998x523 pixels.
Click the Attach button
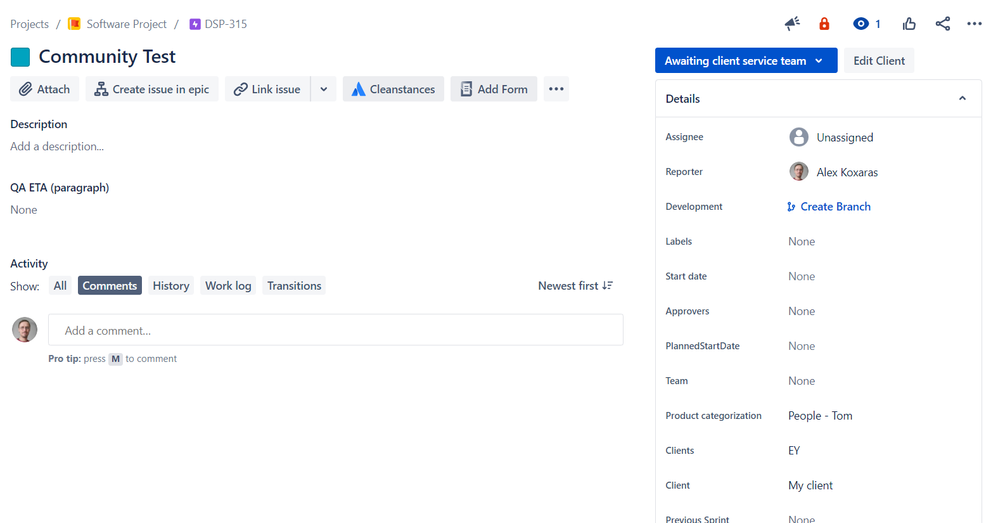45,89
